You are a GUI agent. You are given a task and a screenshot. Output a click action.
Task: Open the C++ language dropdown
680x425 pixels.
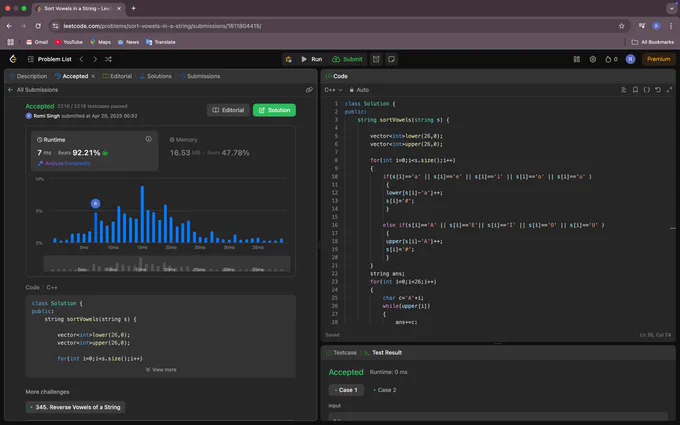coord(333,90)
